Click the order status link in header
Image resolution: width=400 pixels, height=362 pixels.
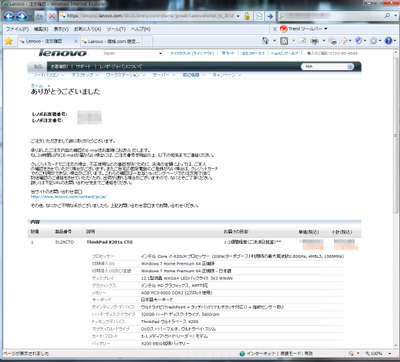coord(253,53)
